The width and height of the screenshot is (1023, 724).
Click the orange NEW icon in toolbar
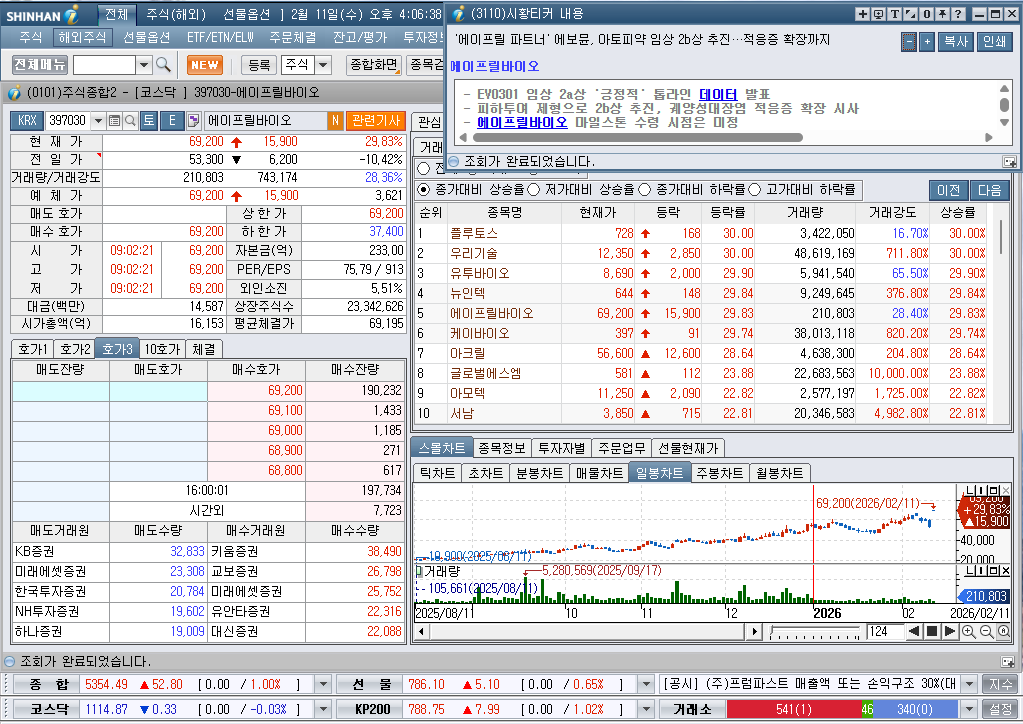click(205, 65)
